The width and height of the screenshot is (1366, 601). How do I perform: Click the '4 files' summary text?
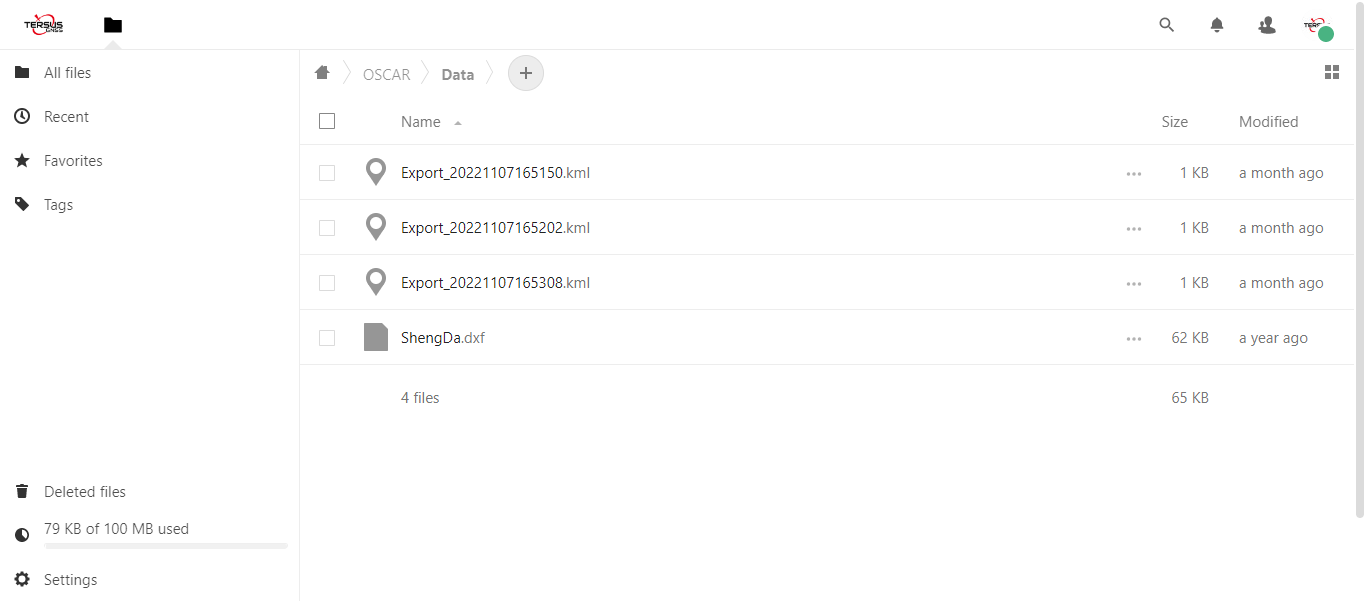(420, 398)
